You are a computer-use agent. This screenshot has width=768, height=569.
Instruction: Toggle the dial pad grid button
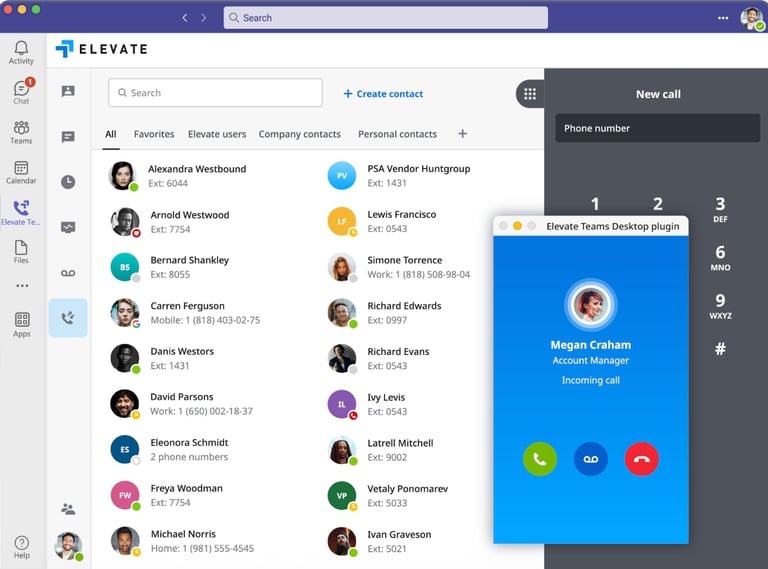coord(530,94)
